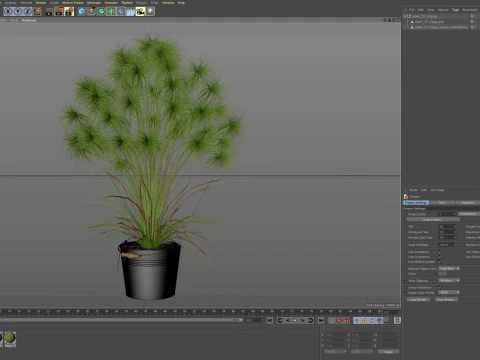
Task: Click the timeline preview range slider bar
Action: 121,320
